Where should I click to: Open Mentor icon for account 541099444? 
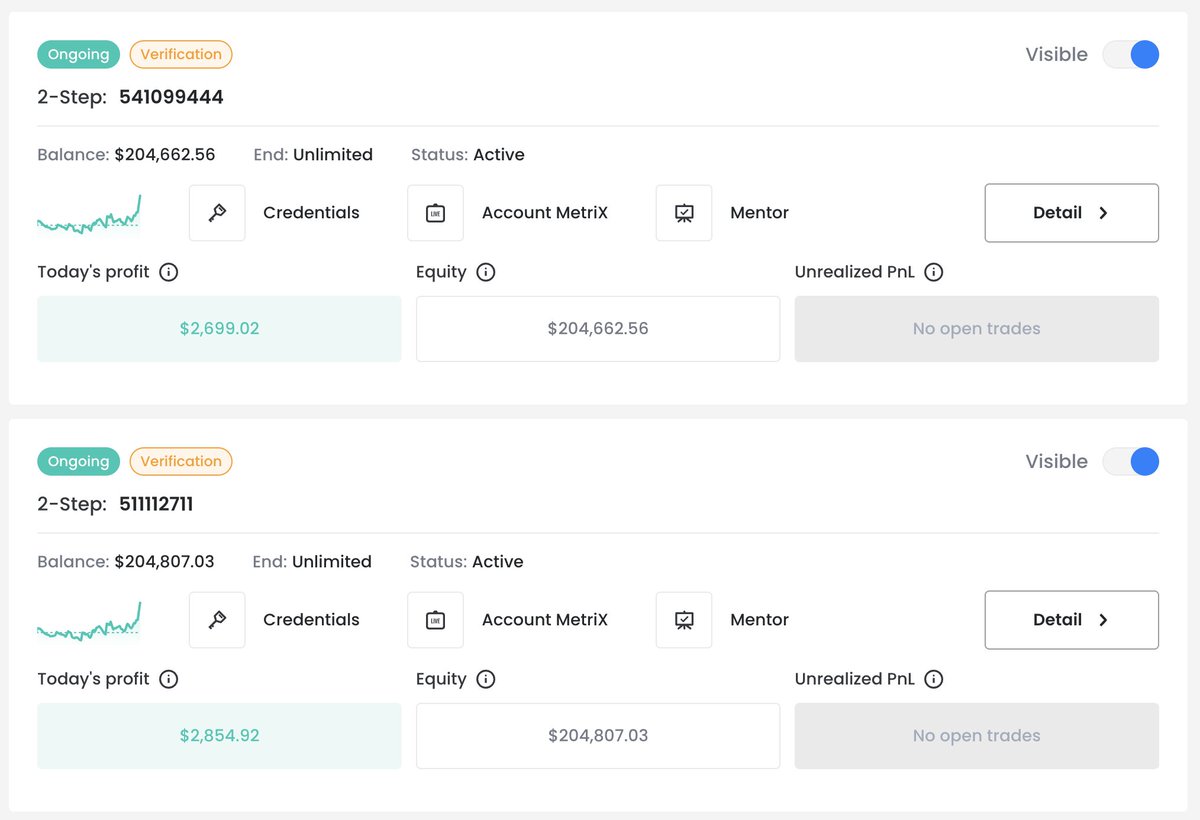click(x=684, y=213)
